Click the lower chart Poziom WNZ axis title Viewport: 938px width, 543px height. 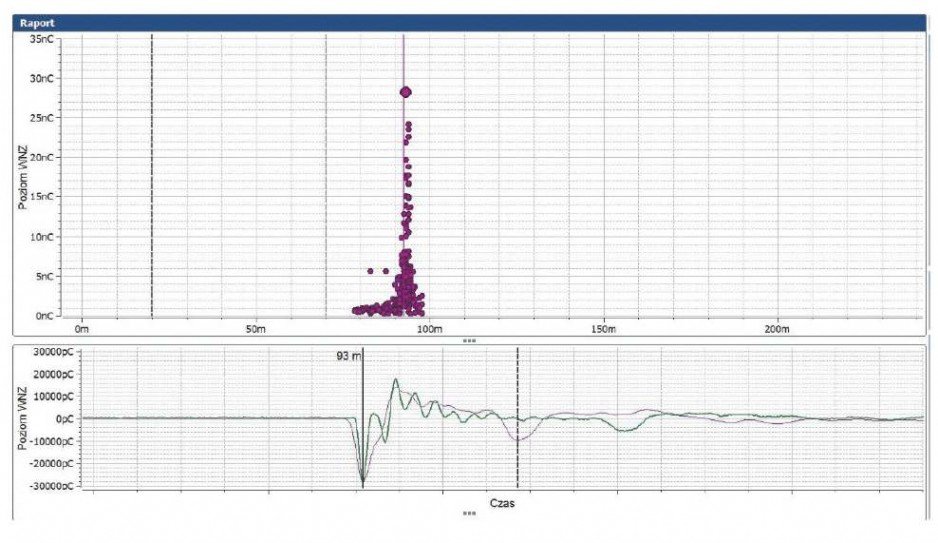23,418
